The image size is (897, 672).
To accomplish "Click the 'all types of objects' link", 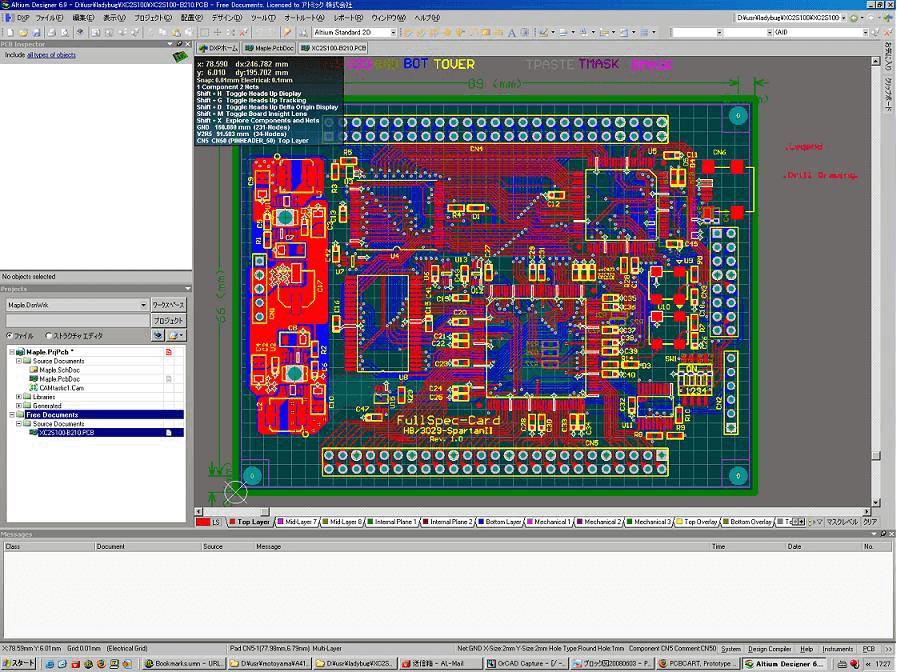I will coord(51,55).
